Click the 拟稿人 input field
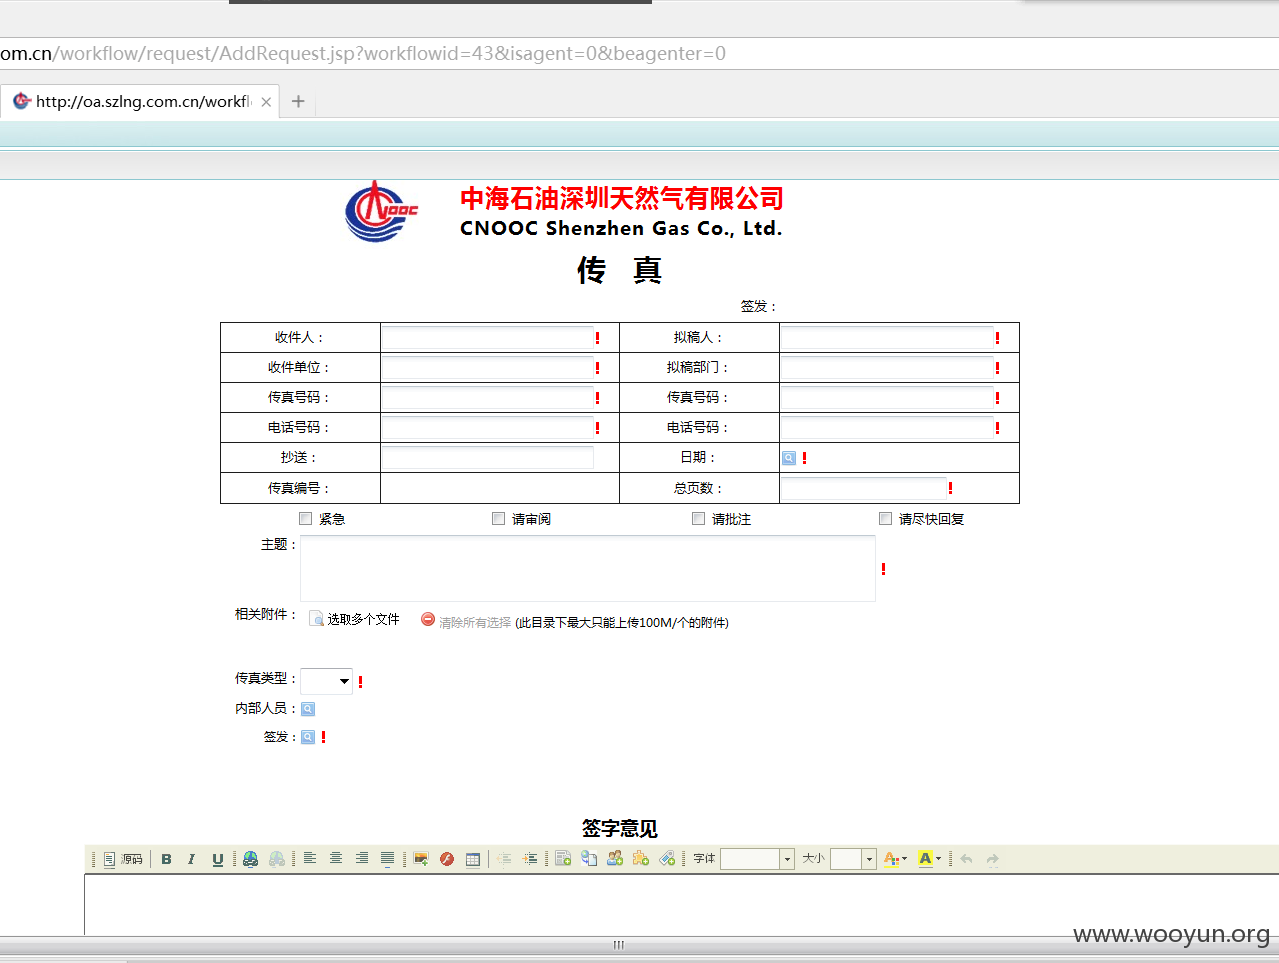Image resolution: width=1279 pixels, height=963 pixels. 887,338
